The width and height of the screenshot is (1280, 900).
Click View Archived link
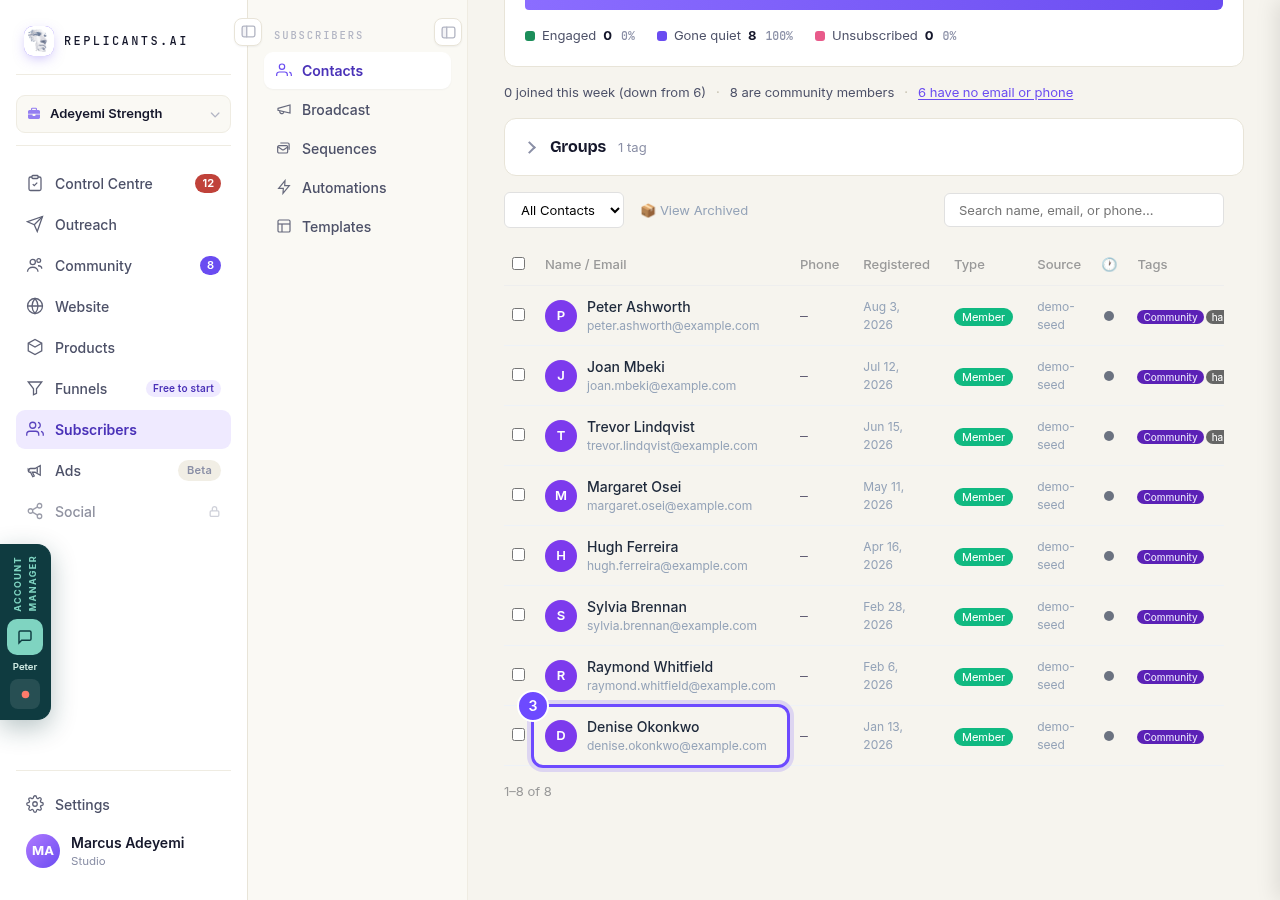point(694,210)
